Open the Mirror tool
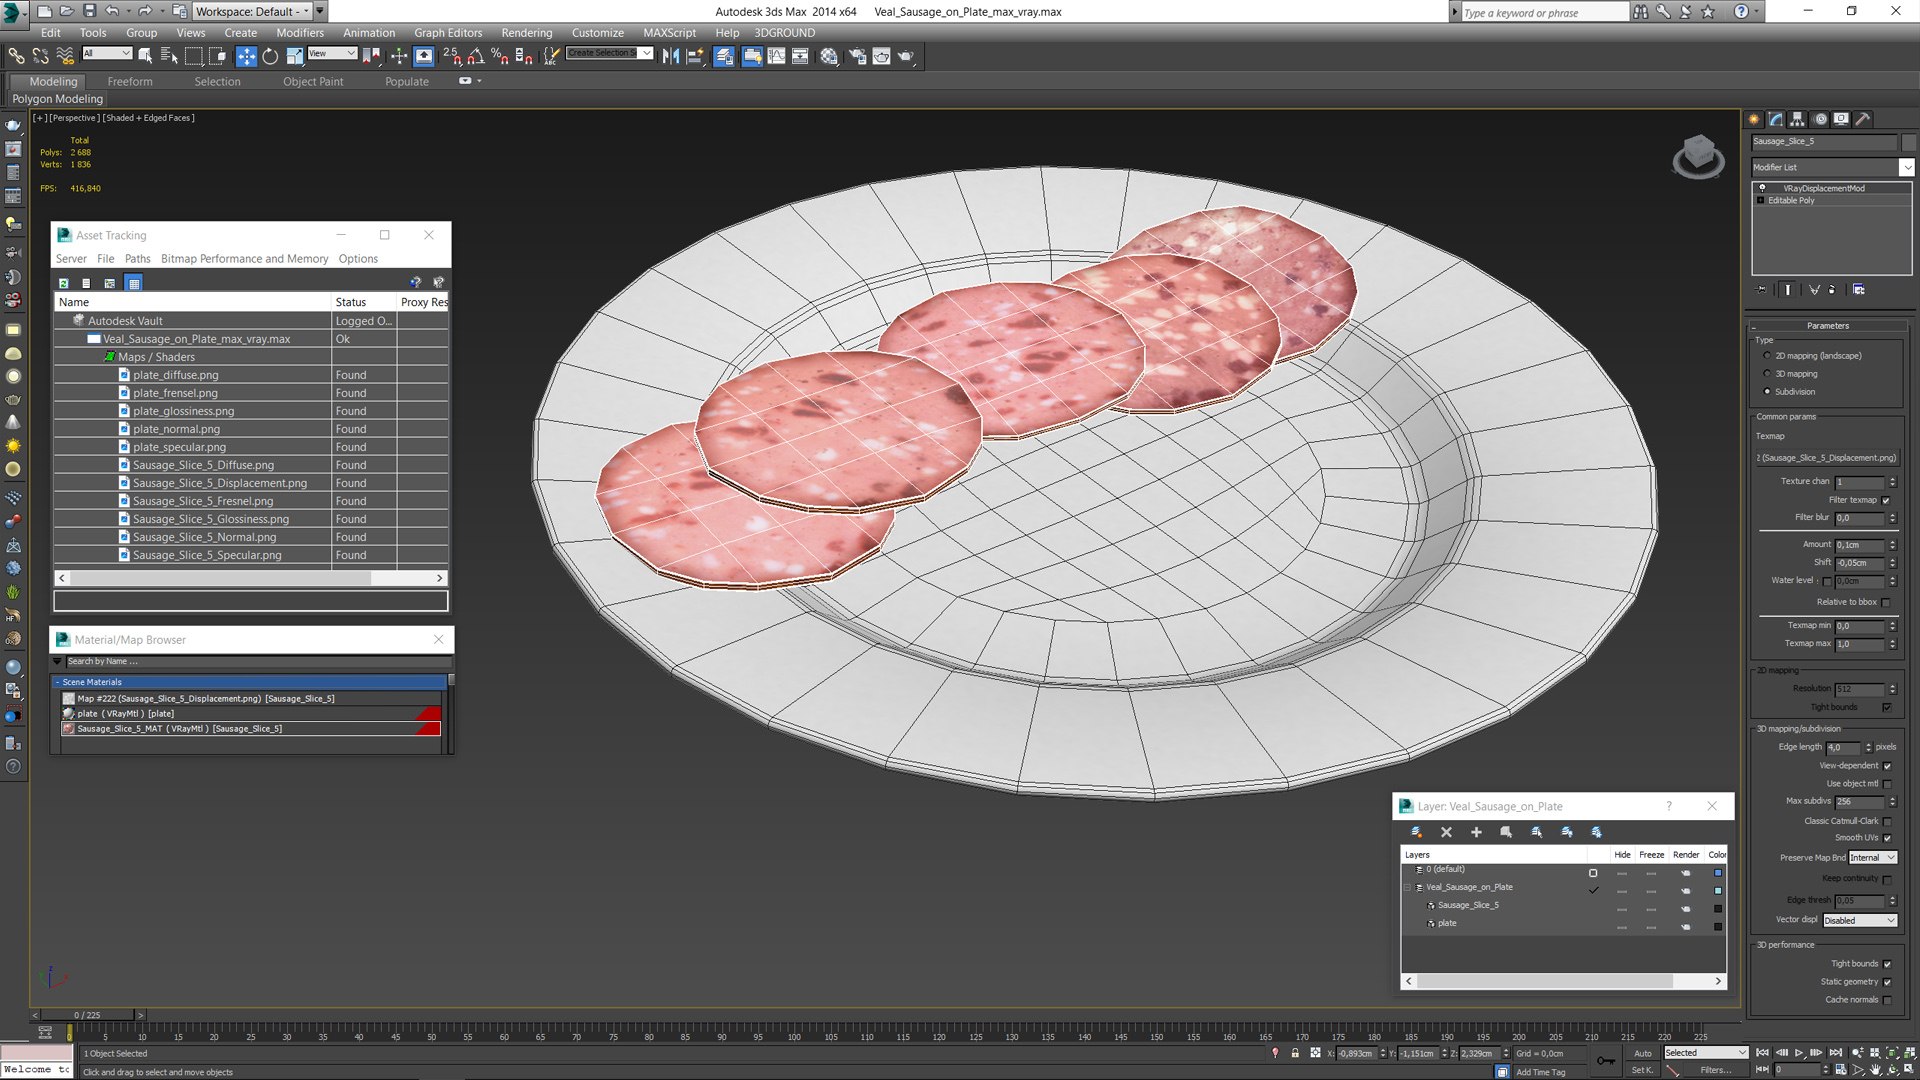Image resolution: width=1920 pixels, height=1080 pixels. (x=671, y=56)
